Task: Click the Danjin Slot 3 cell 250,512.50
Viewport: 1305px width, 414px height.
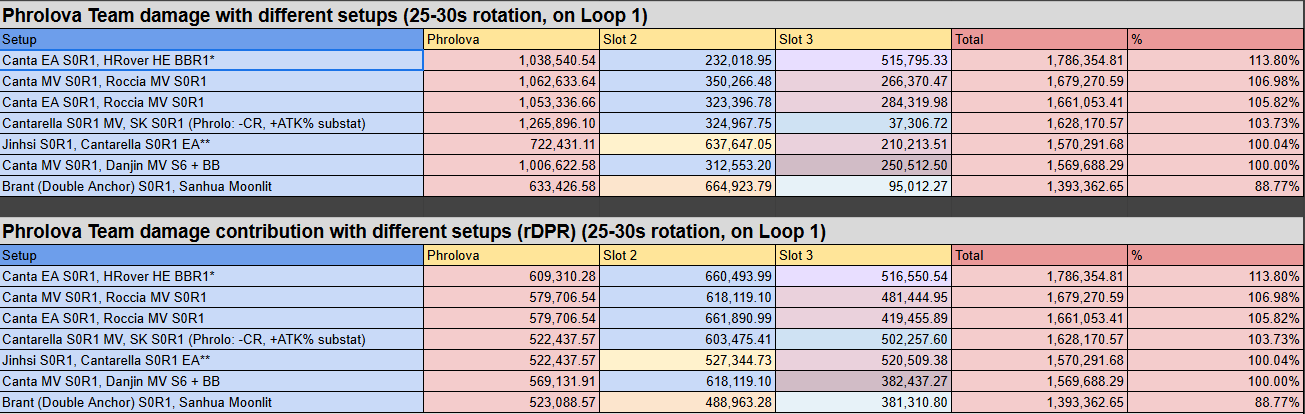Action: 864,166
